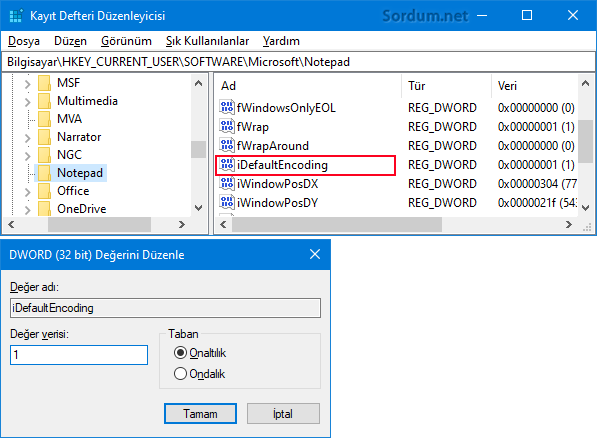Click the 0x0000021f data cell
This screenshot has width=597, height=438.
click(x=537, y=203)
